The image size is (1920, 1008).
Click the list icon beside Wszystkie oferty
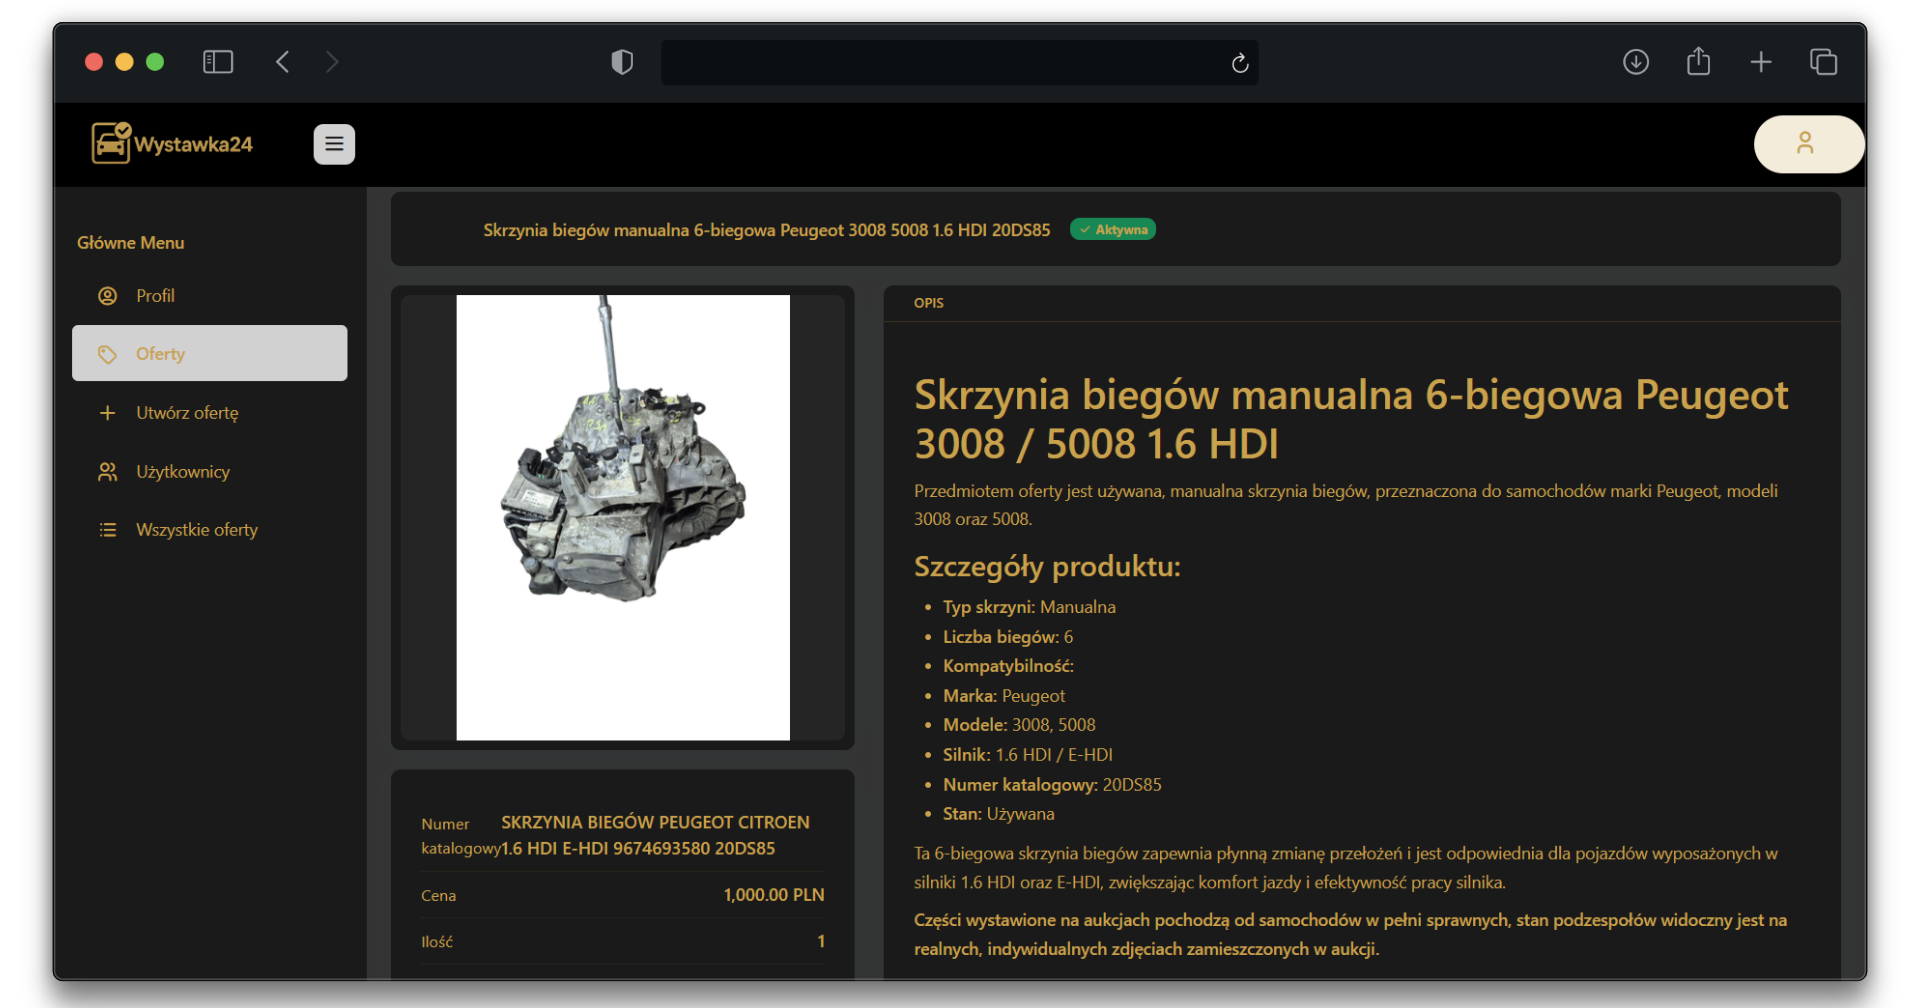pyautogui.click(x=107, y=529)
